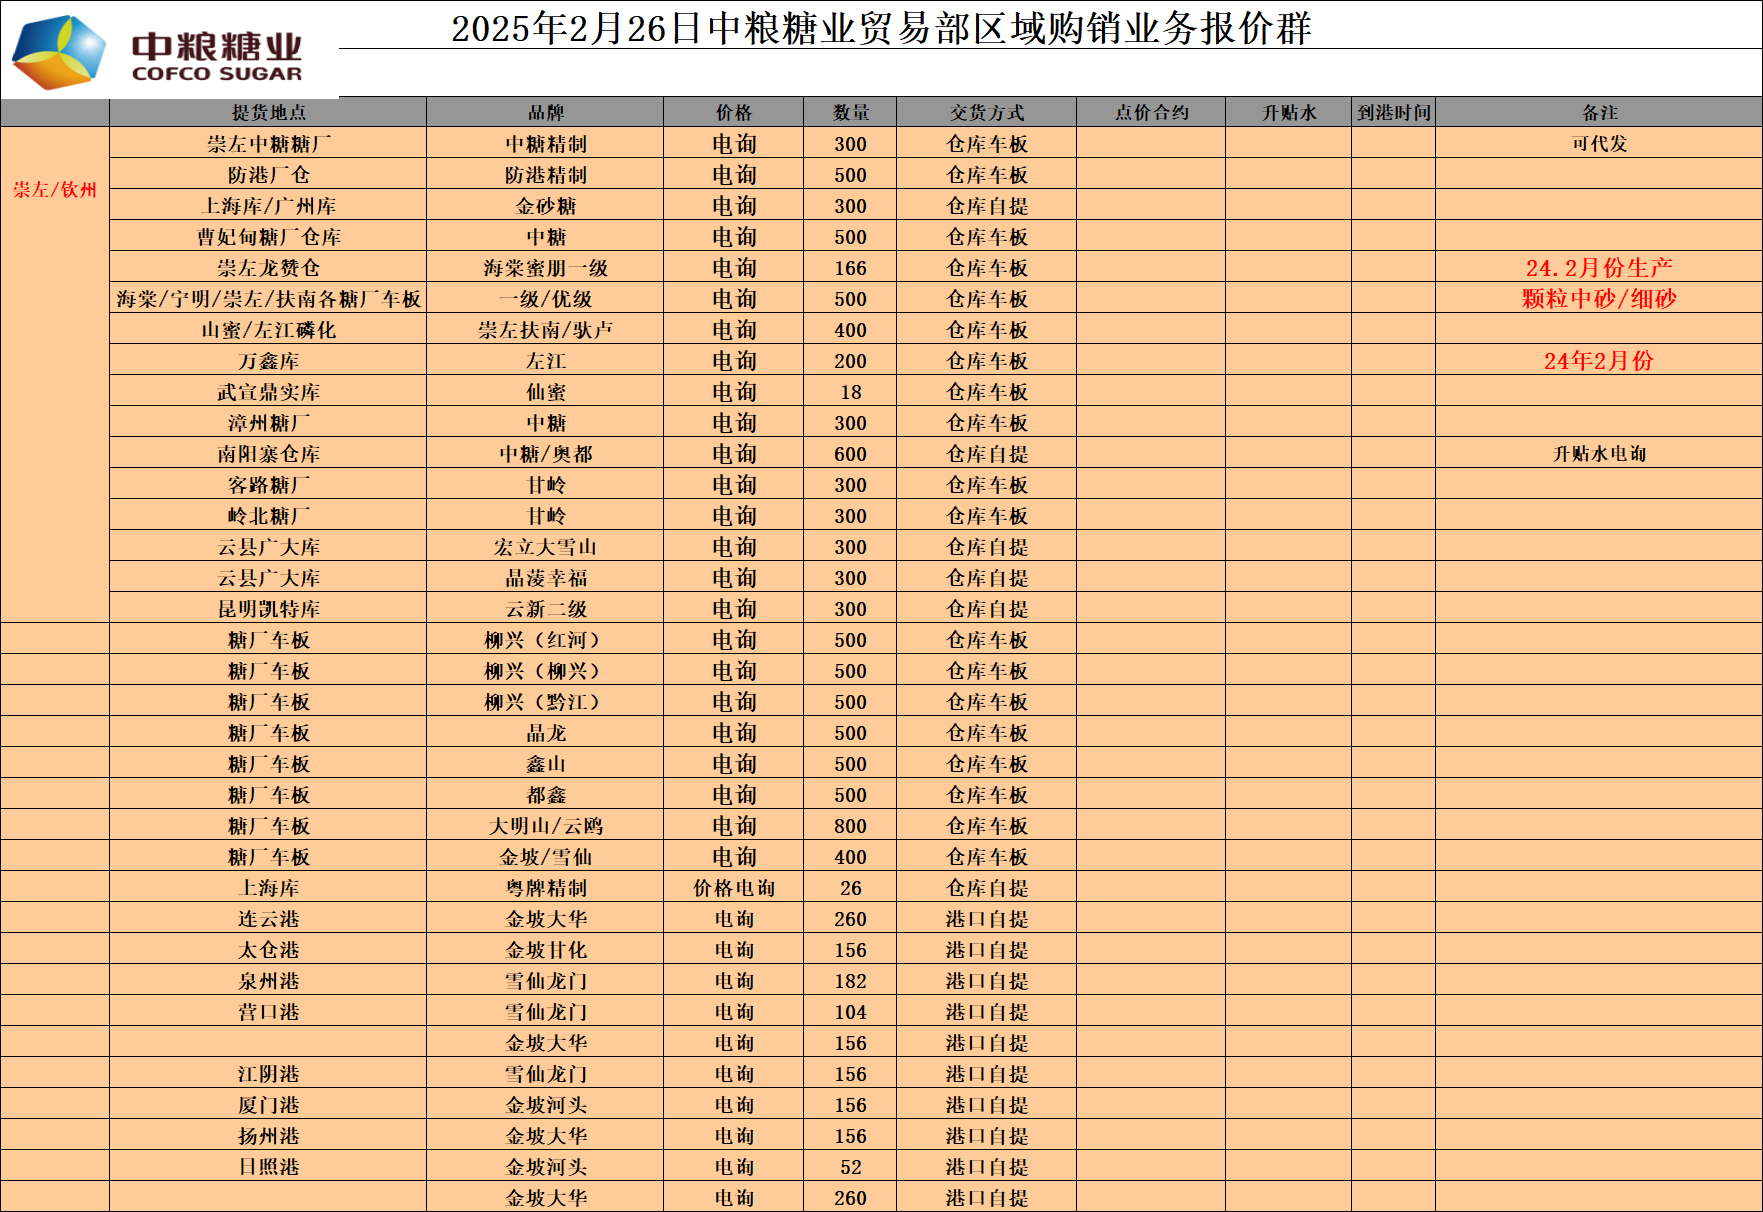Click the 2025年2月26日 report title
Image resolution: width=1763 pixels, height=1212 pixels.
pos(880,28)
